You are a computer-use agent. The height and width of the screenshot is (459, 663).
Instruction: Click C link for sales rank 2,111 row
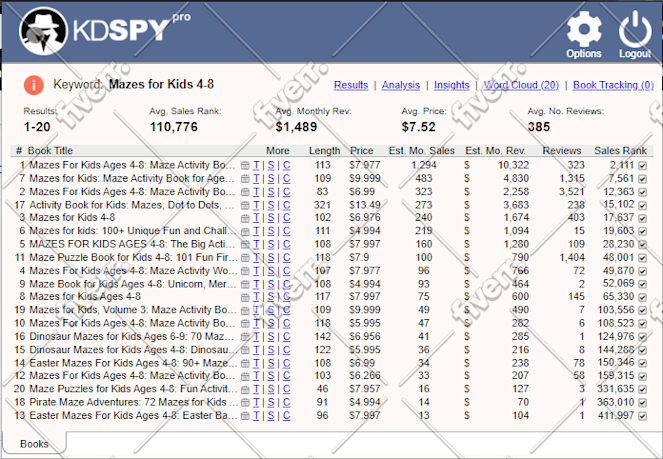click(286, 165)
